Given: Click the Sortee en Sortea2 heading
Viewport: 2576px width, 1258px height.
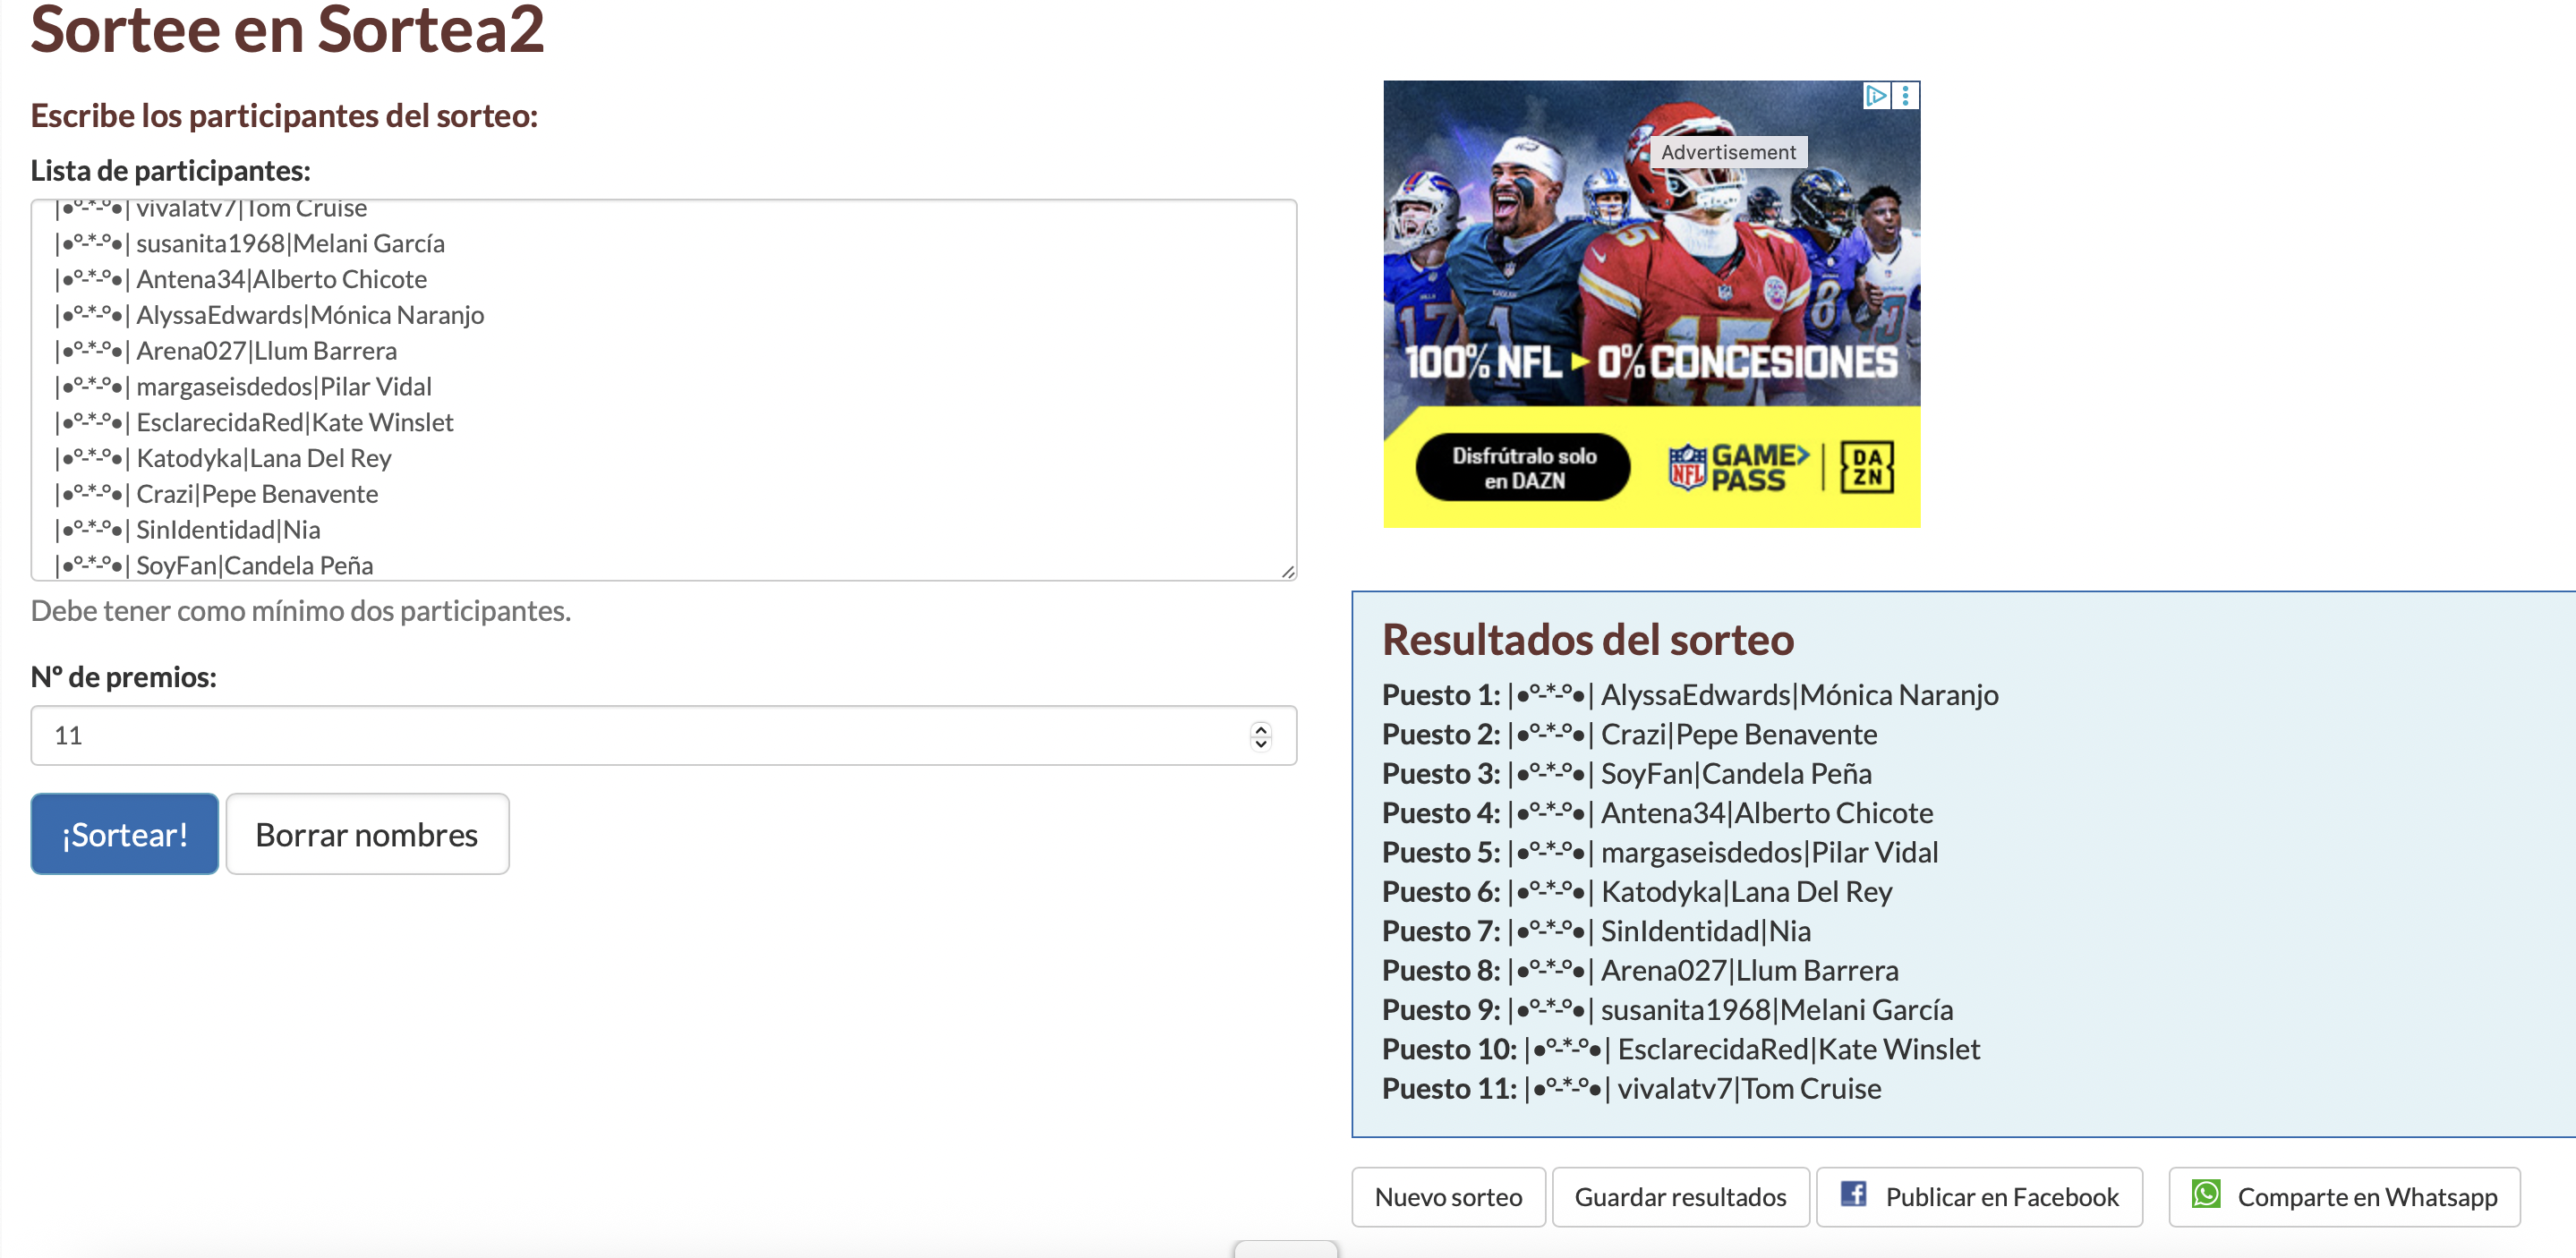Looking at the screenshot, I should (287, 30).
